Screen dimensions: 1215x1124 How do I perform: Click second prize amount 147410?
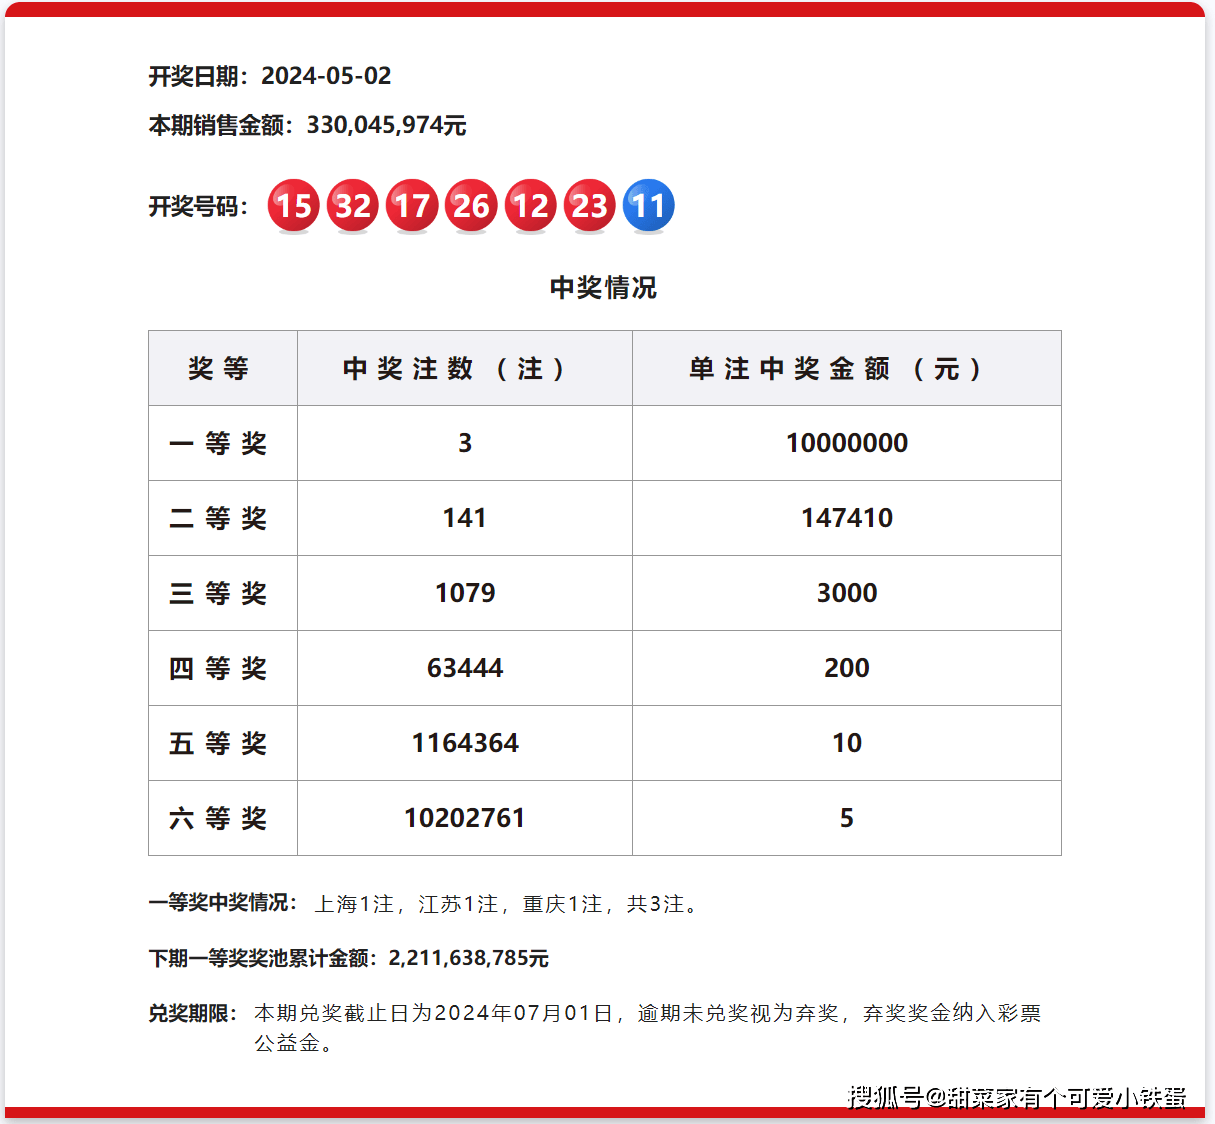click(847, 518)
